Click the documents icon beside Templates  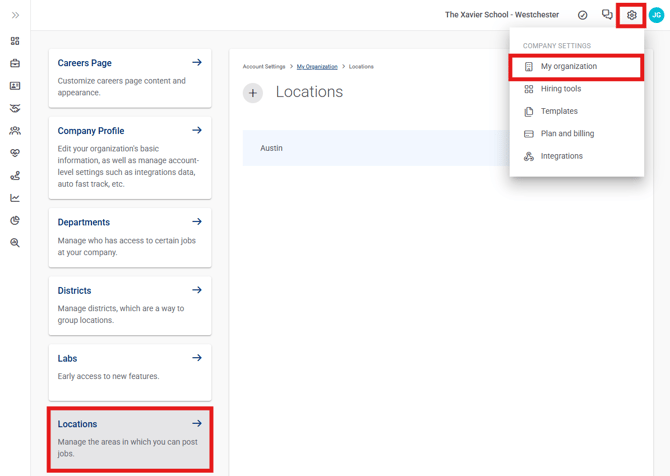(x=529, y=112)
